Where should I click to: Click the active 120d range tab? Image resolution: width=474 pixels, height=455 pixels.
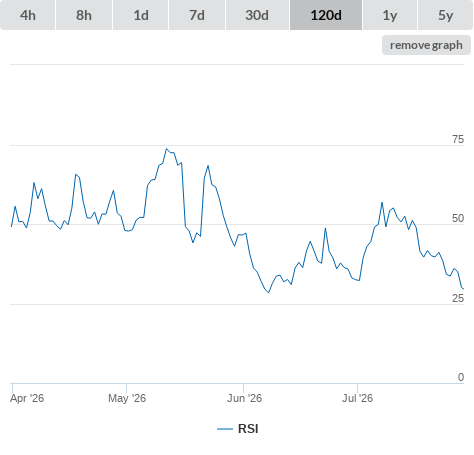[x=326, y=15]
